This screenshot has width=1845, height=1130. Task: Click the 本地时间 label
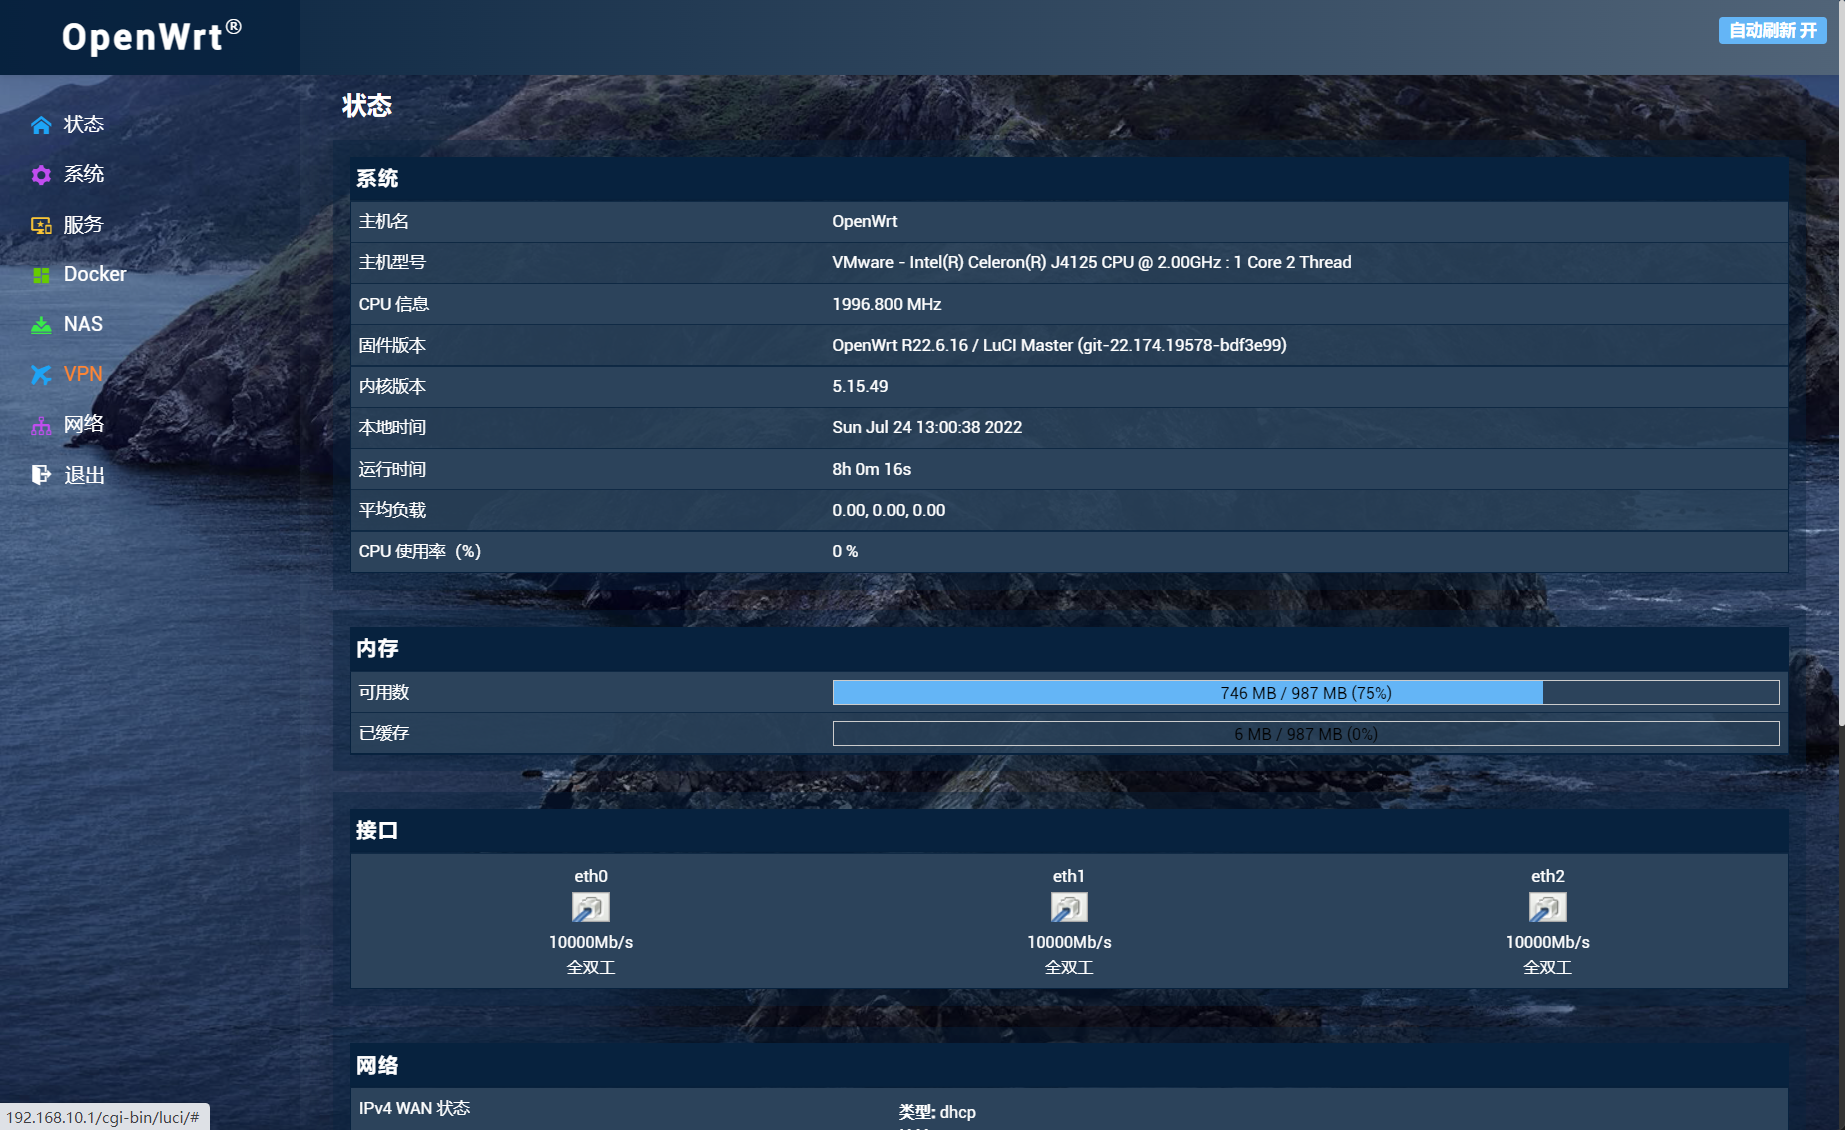pos(392,427)
